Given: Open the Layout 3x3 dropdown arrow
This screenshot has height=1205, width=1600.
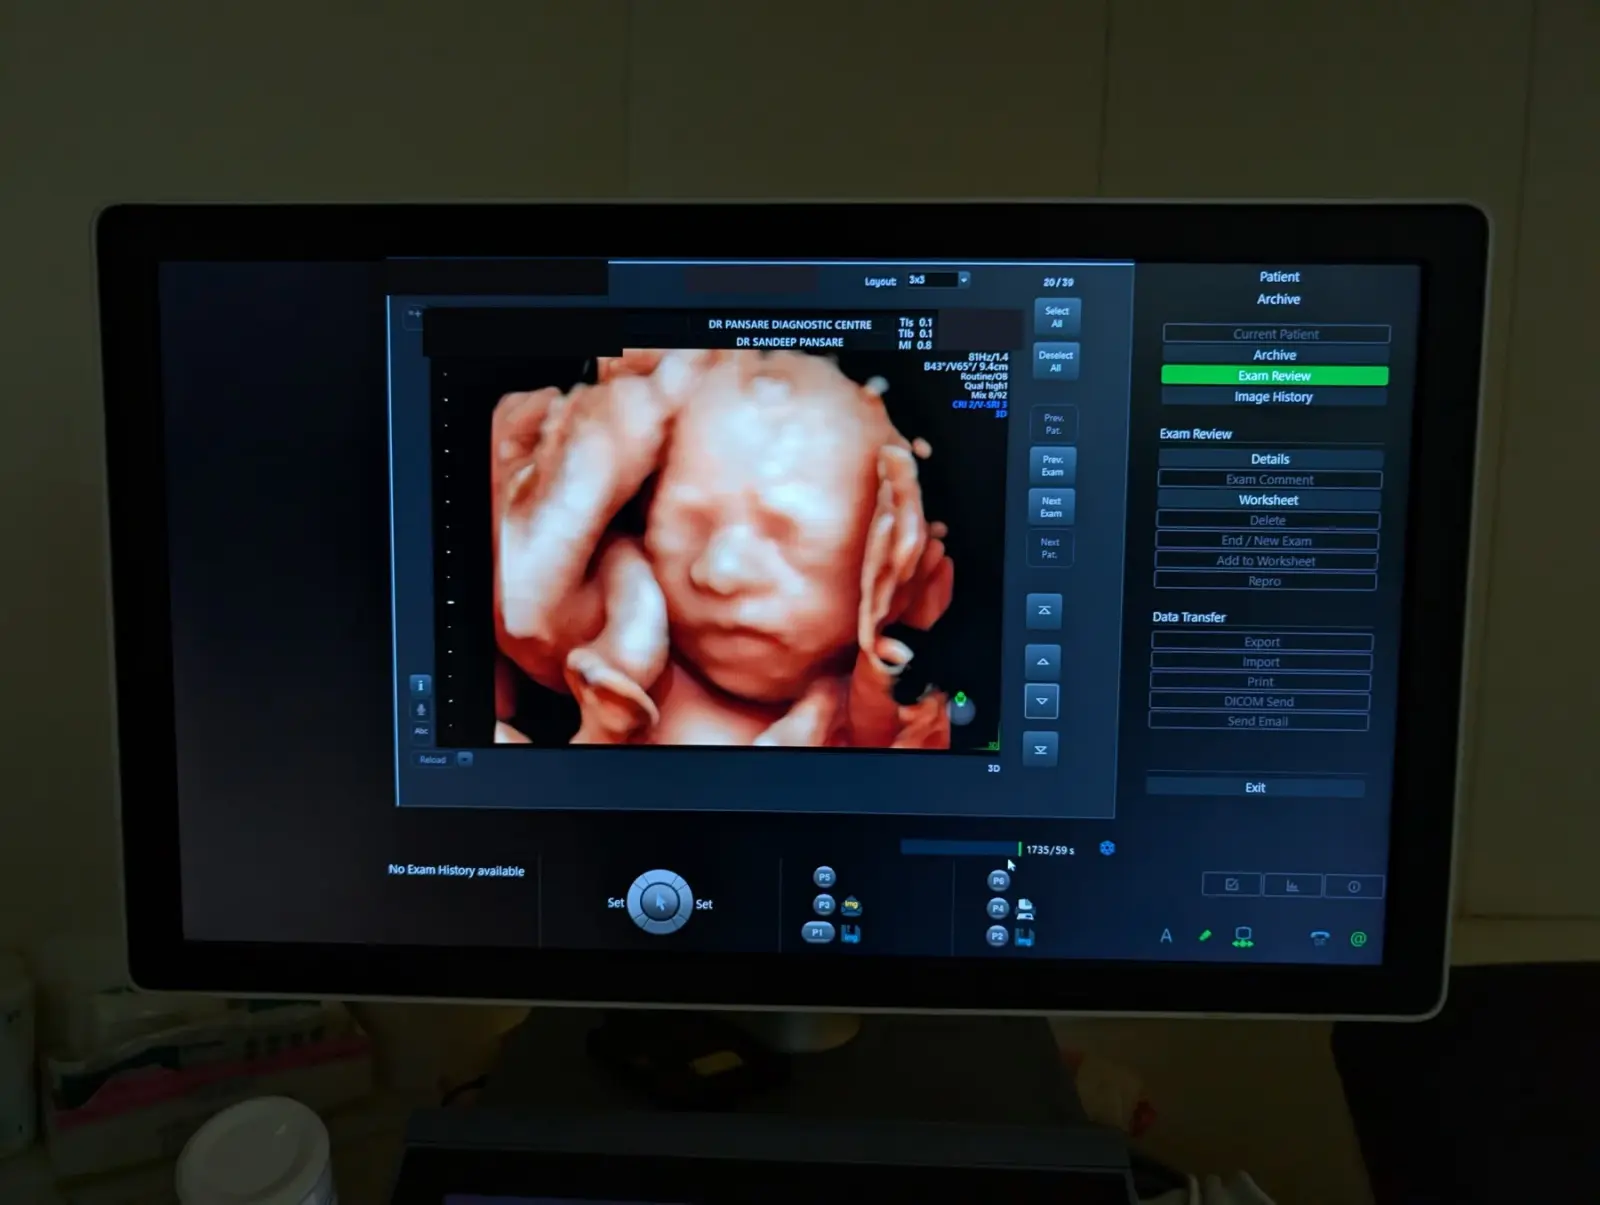Looking at the screenshot, I should (x=964, y=280).
